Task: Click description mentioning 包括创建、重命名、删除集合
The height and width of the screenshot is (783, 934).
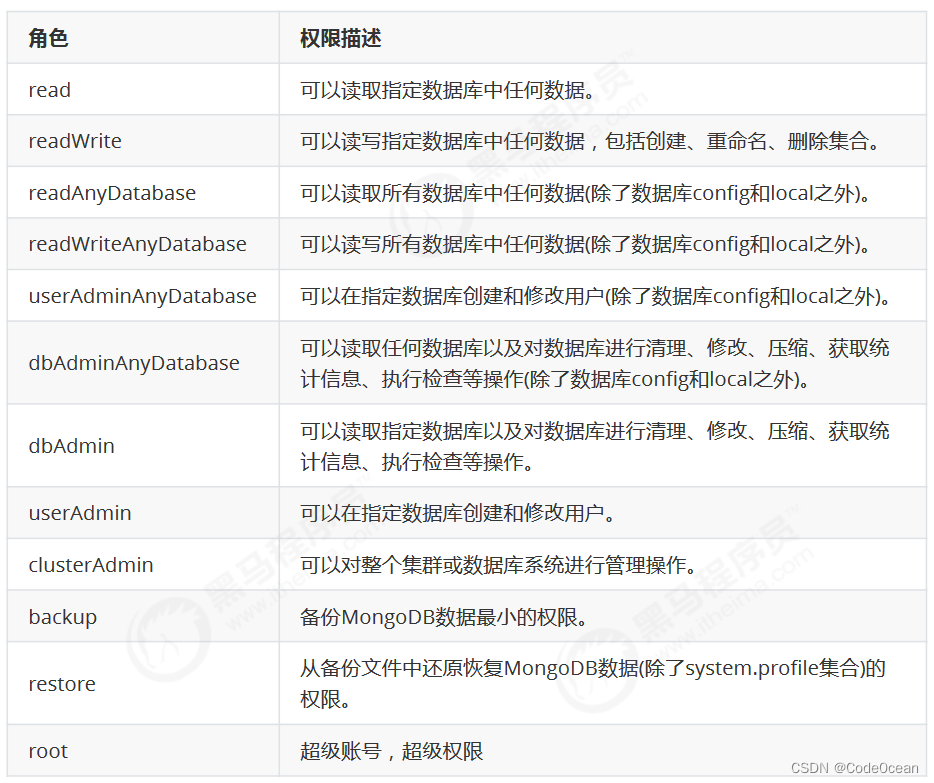Action: [590, 141]
